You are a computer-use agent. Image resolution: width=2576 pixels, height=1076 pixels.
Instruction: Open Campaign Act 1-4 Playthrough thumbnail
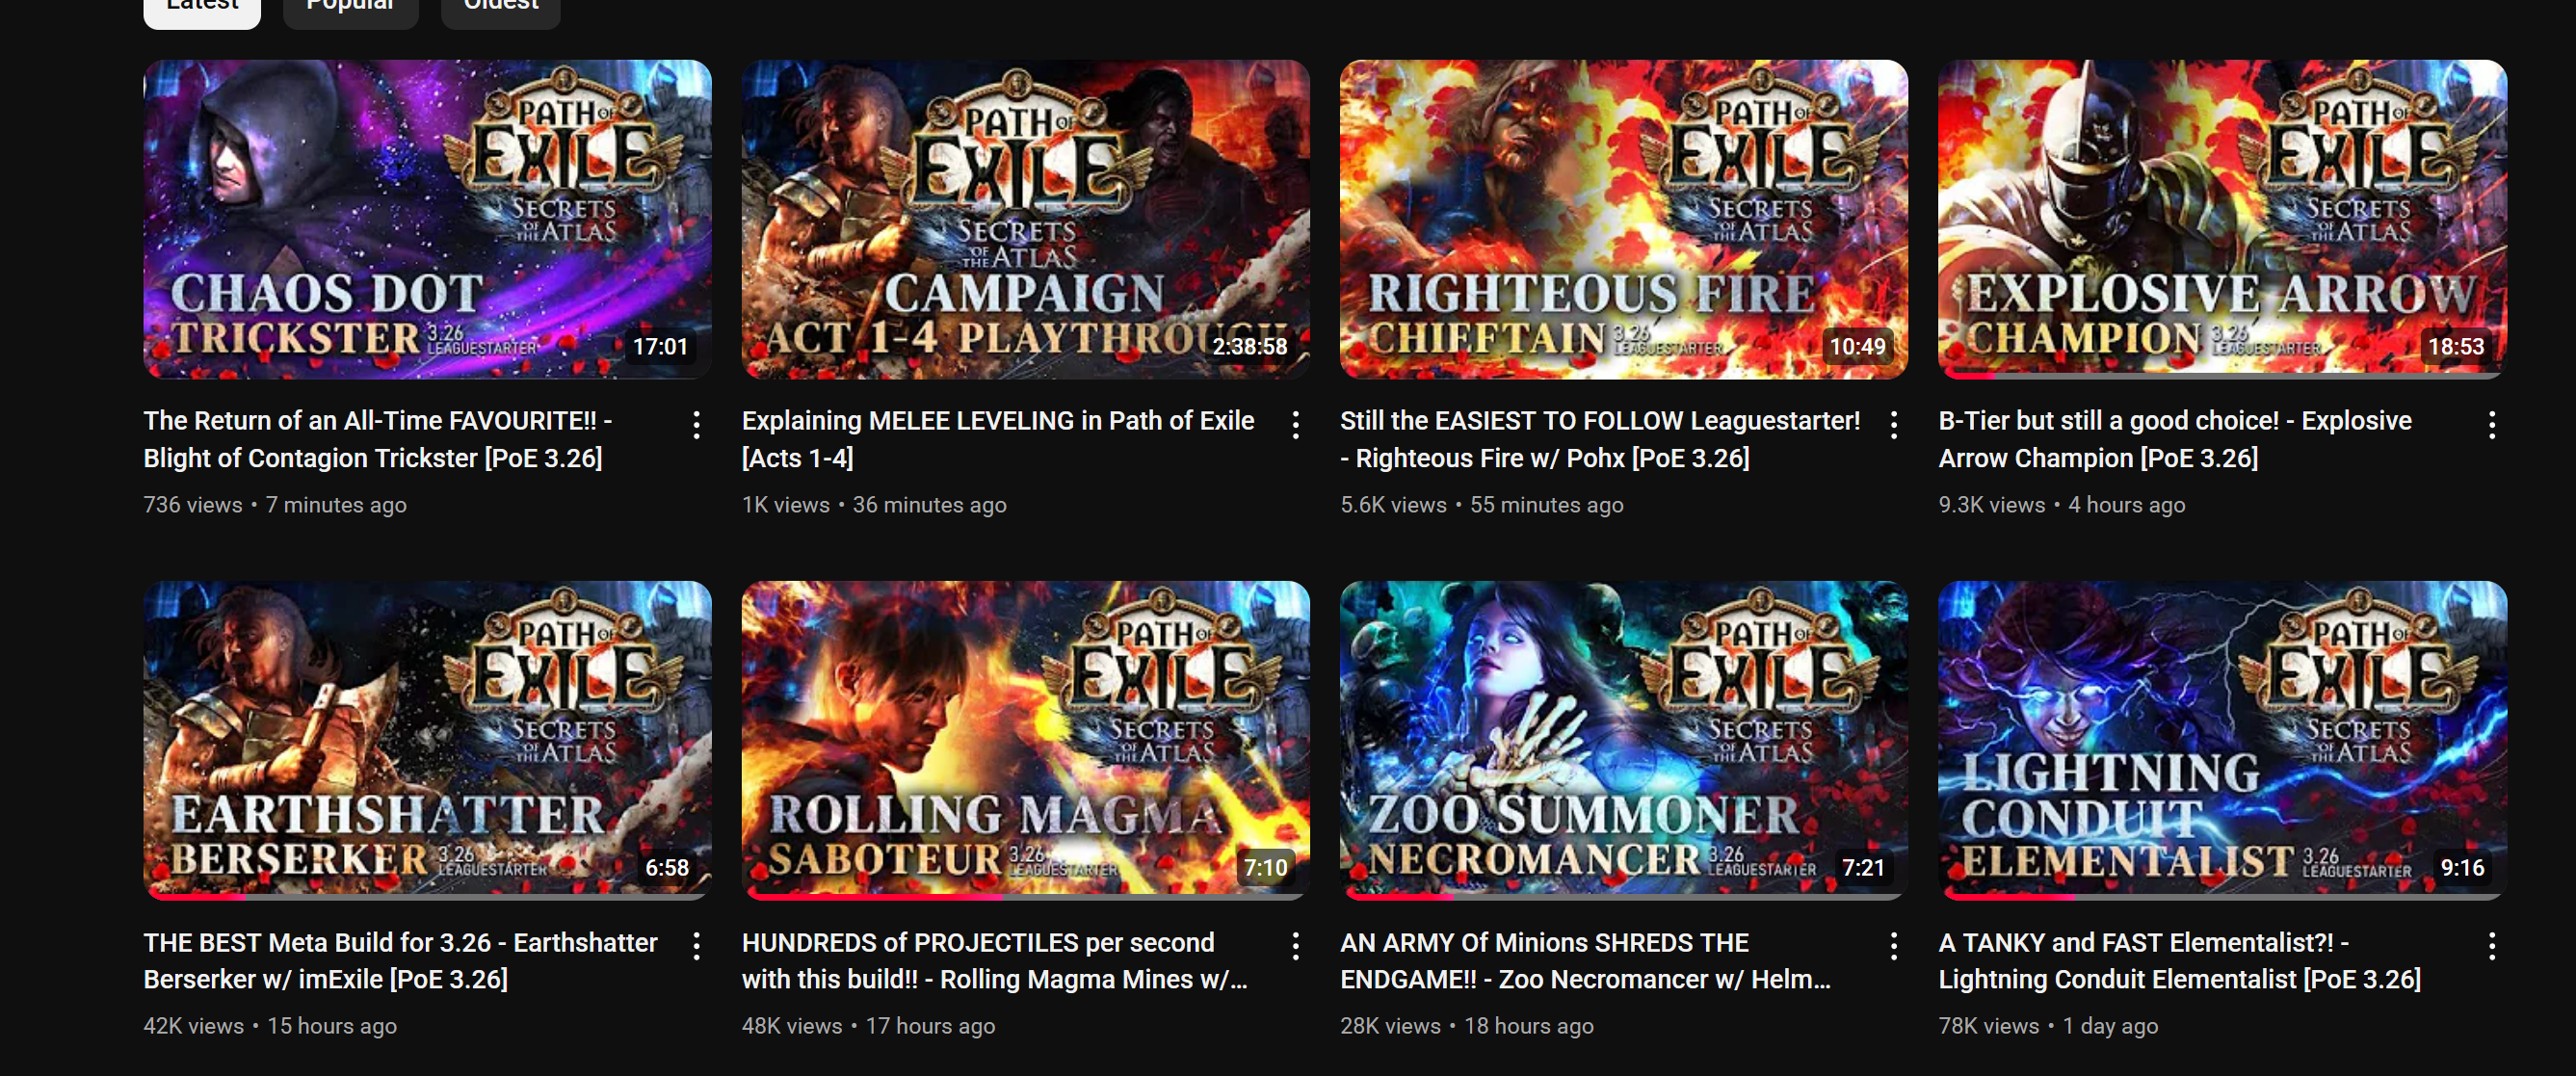click(1025, 219)
